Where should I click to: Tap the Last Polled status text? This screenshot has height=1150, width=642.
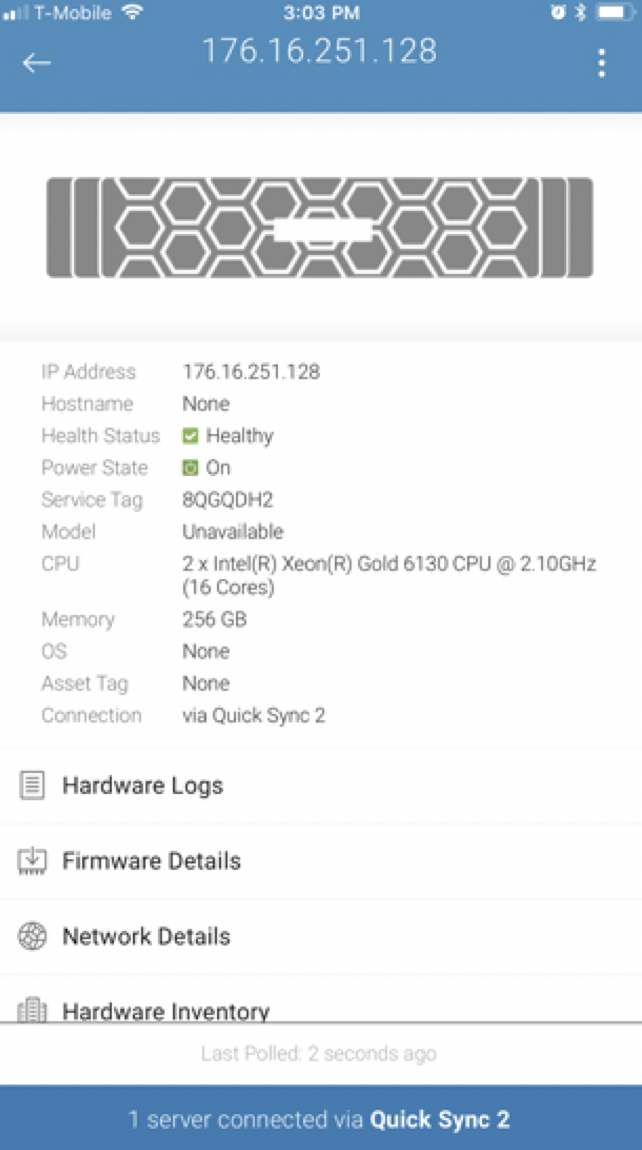(318, 1054)
